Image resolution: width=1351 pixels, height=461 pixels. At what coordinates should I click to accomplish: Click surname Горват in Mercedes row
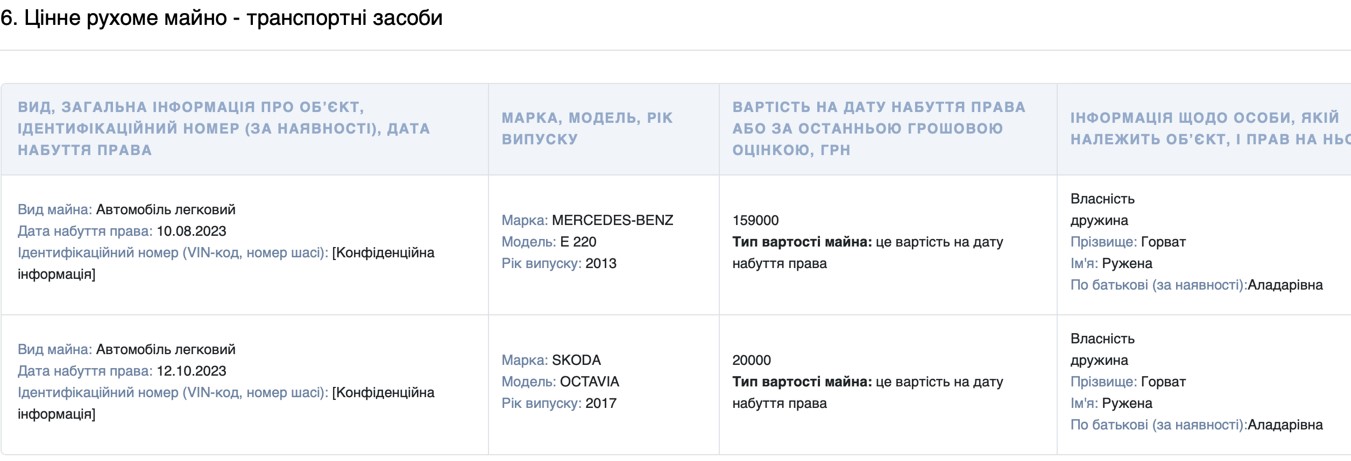click(1163, 242)
